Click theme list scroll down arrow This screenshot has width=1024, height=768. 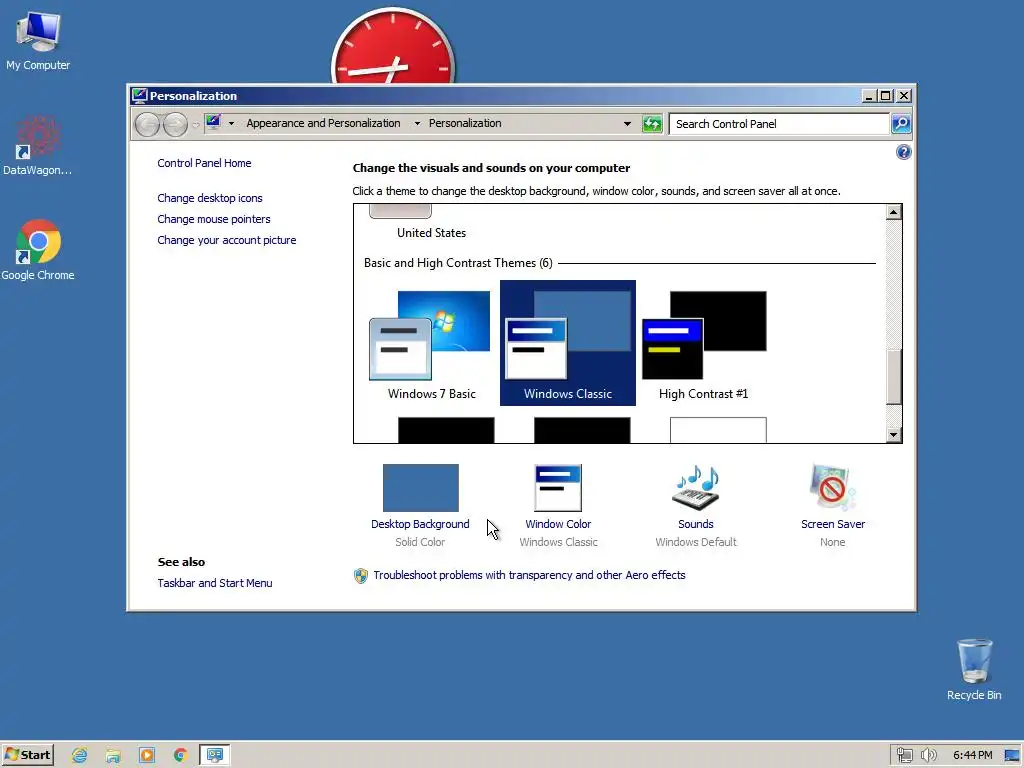(894, 434)
